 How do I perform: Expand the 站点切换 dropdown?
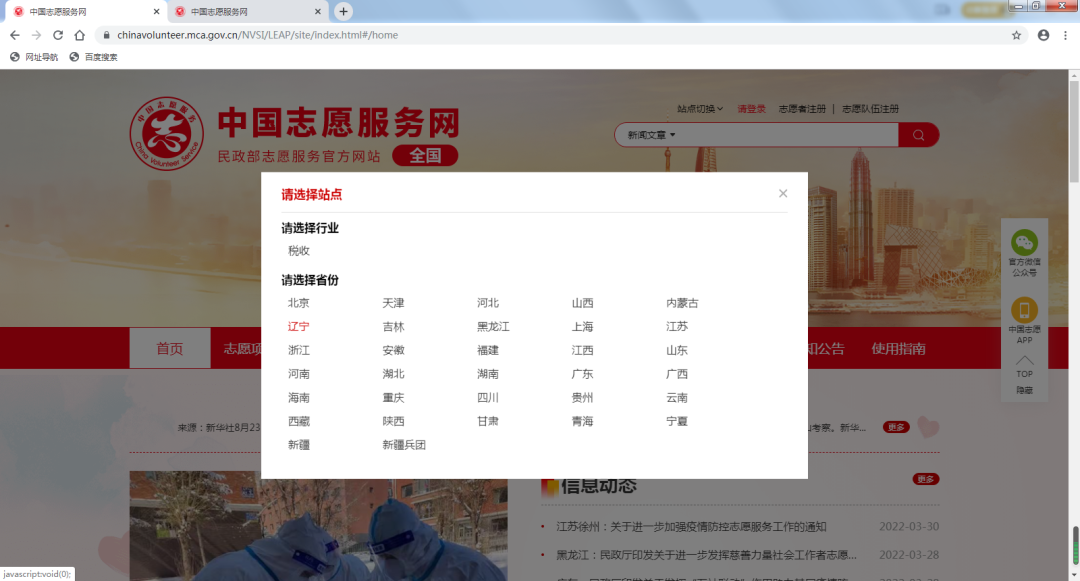[700, 109]
